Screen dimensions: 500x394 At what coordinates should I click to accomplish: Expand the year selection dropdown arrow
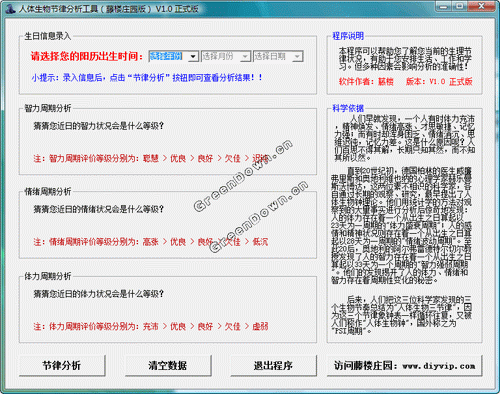(x=193, y=56)
